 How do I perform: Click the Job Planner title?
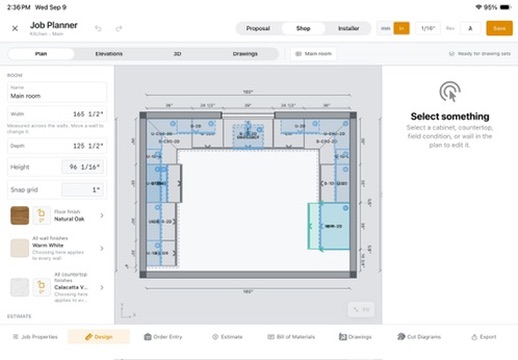click(x=54, y=25)
